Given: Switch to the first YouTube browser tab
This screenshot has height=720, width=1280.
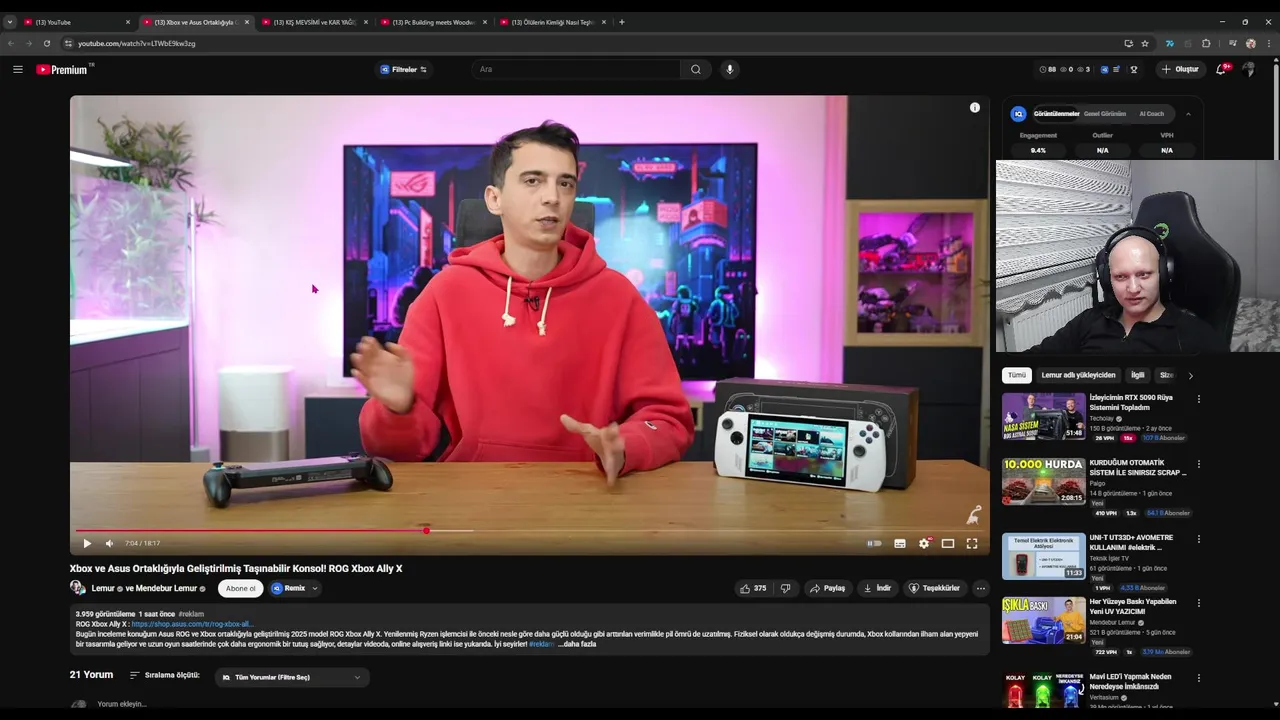Looking at the screenshot, I should [x=75, y=22].
